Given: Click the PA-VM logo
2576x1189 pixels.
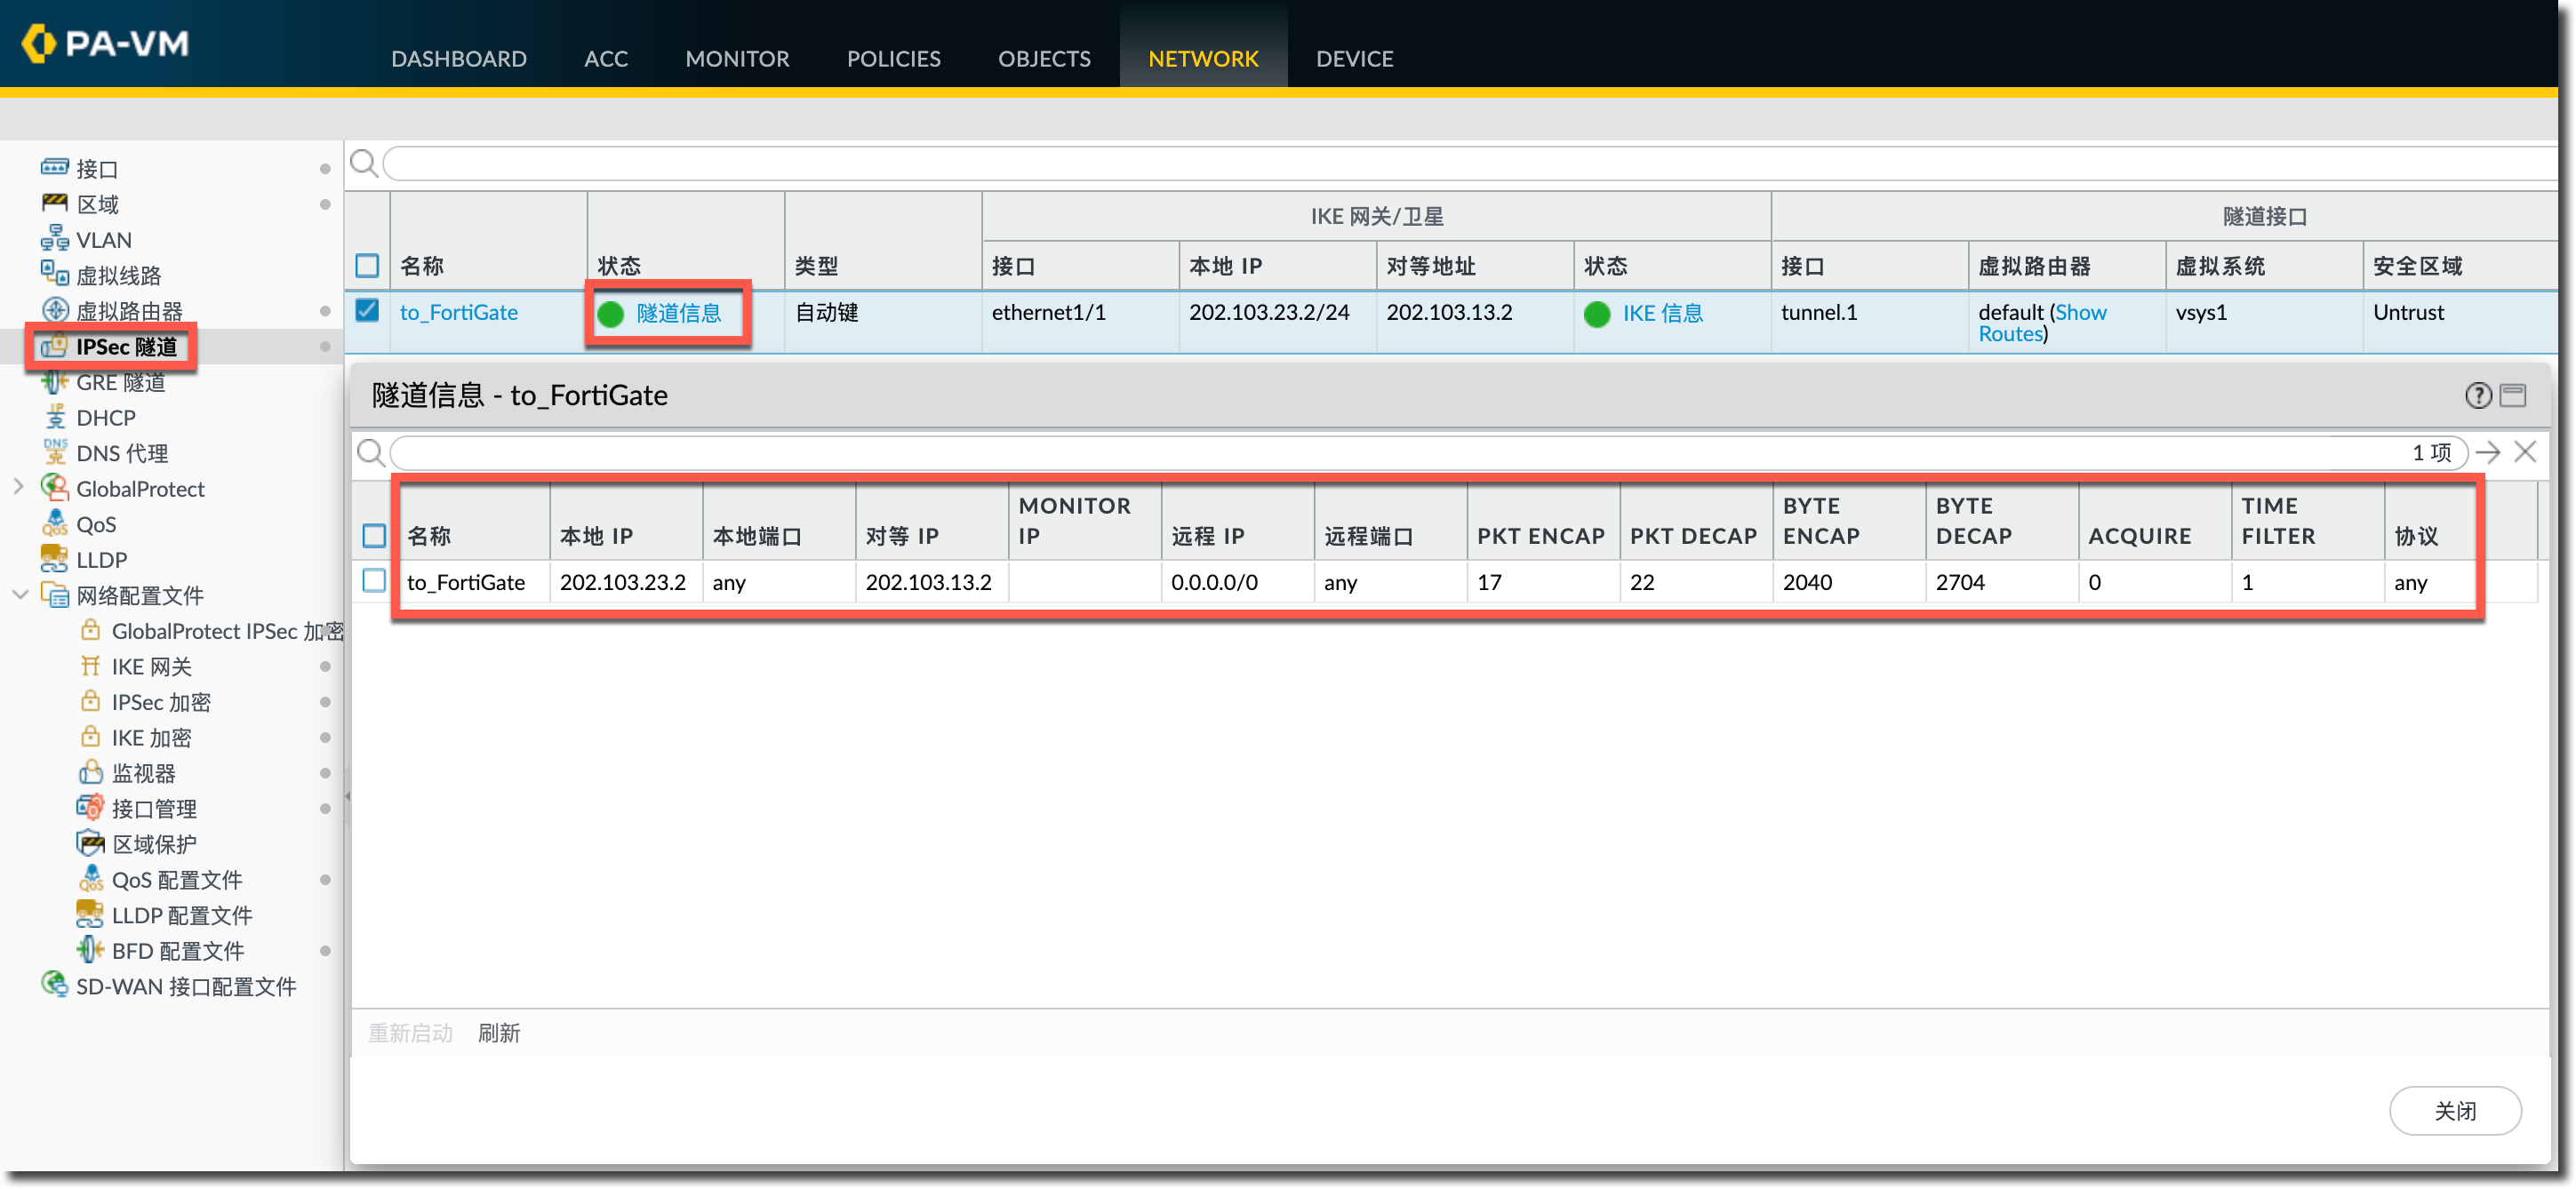Looking at the screenshot, I should [x=105, y=43].
